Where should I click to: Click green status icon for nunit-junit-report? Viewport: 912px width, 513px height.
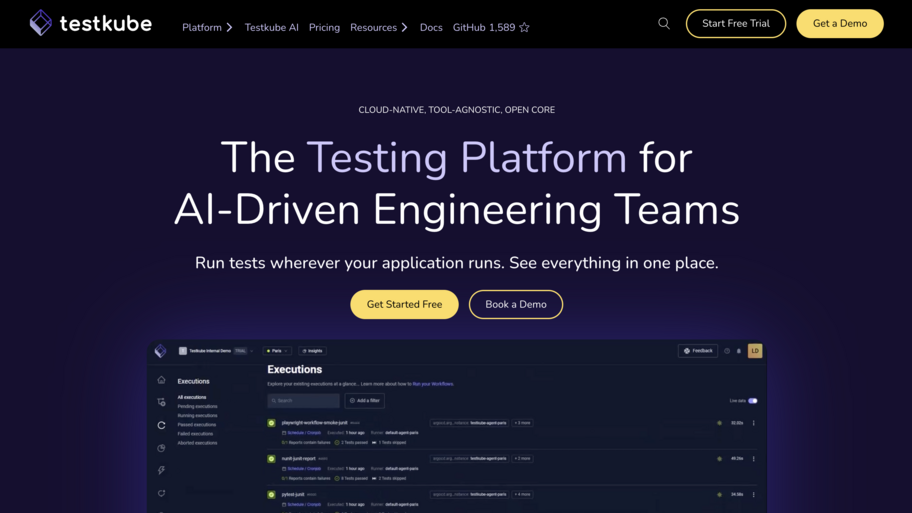click(271, 459)
